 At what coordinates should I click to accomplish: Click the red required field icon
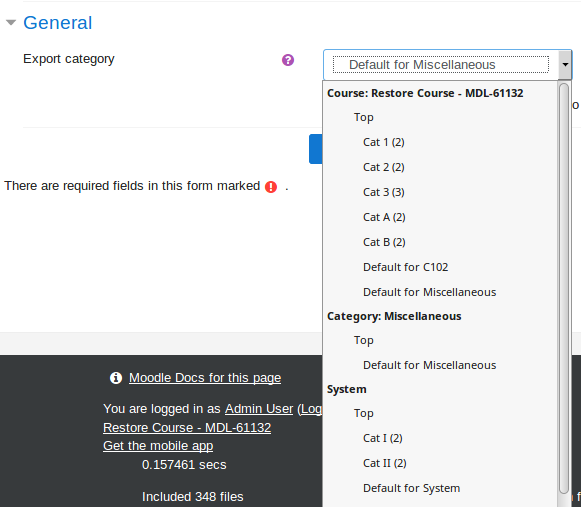271,187
